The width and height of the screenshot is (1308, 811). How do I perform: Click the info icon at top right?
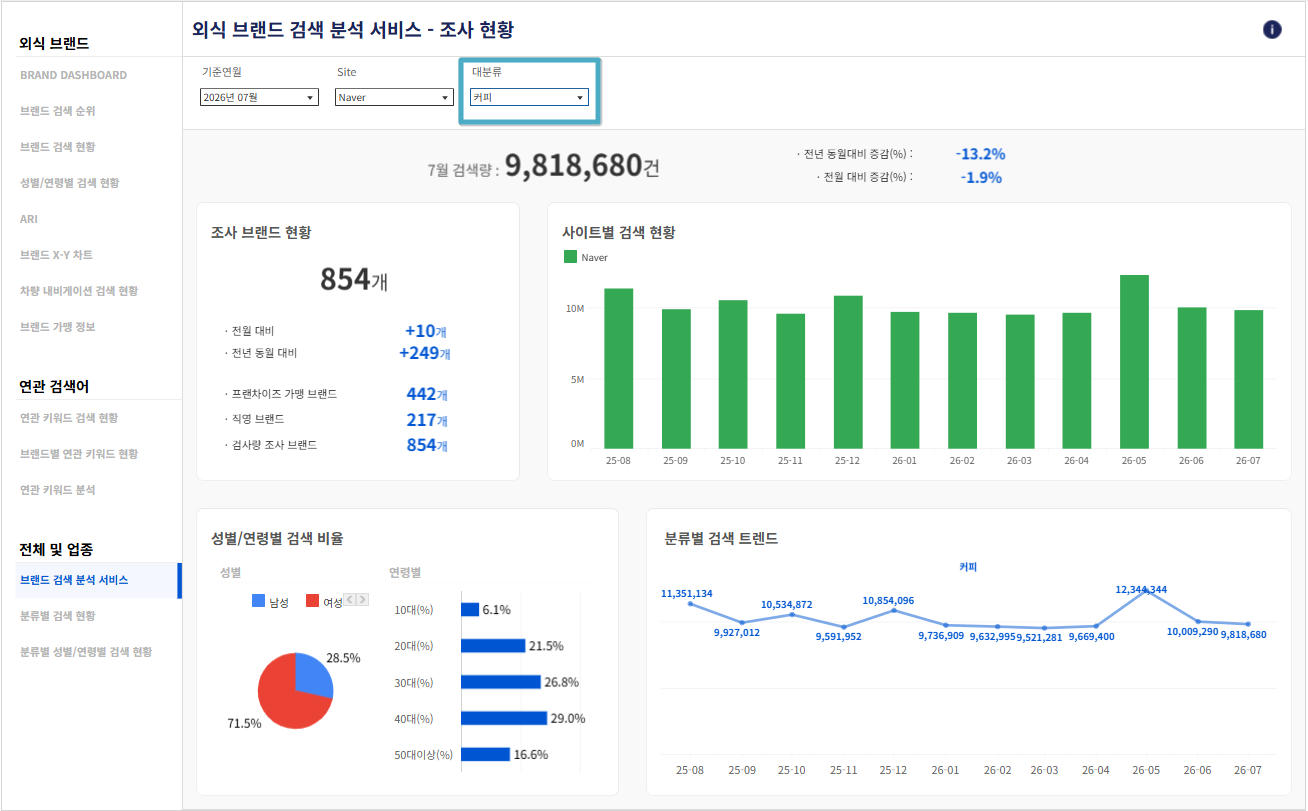coord(1272,29)
